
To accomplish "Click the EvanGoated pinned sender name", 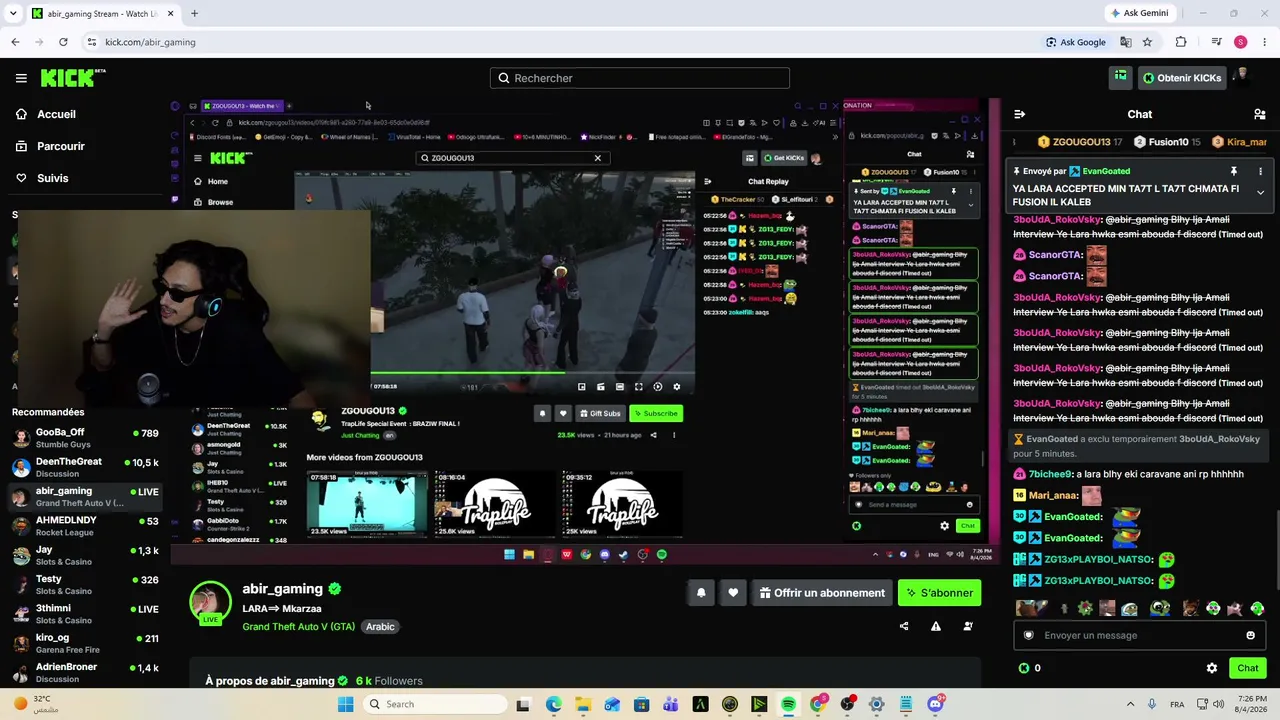I will tap(1105, 172).
